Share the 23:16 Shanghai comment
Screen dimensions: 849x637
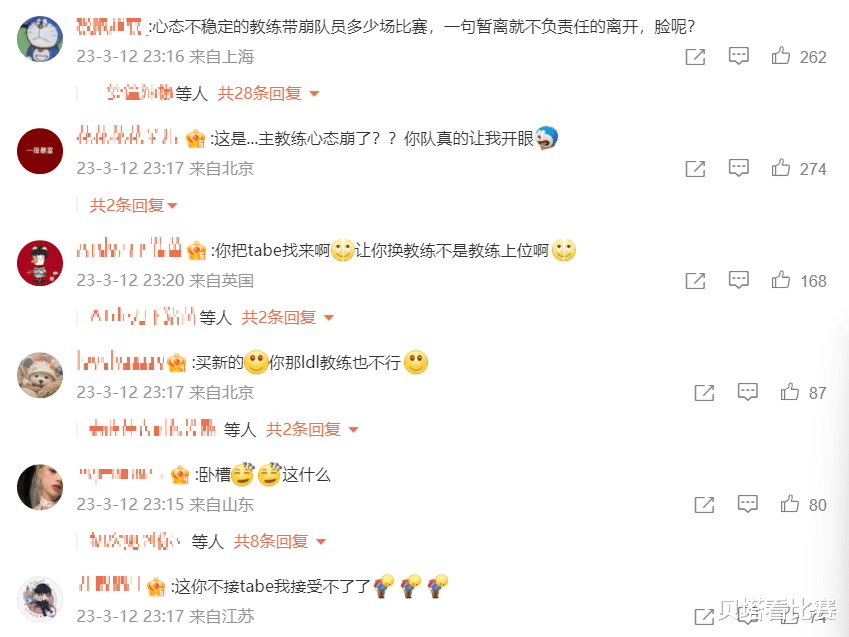pyautogui.click(x=695, y=56)
